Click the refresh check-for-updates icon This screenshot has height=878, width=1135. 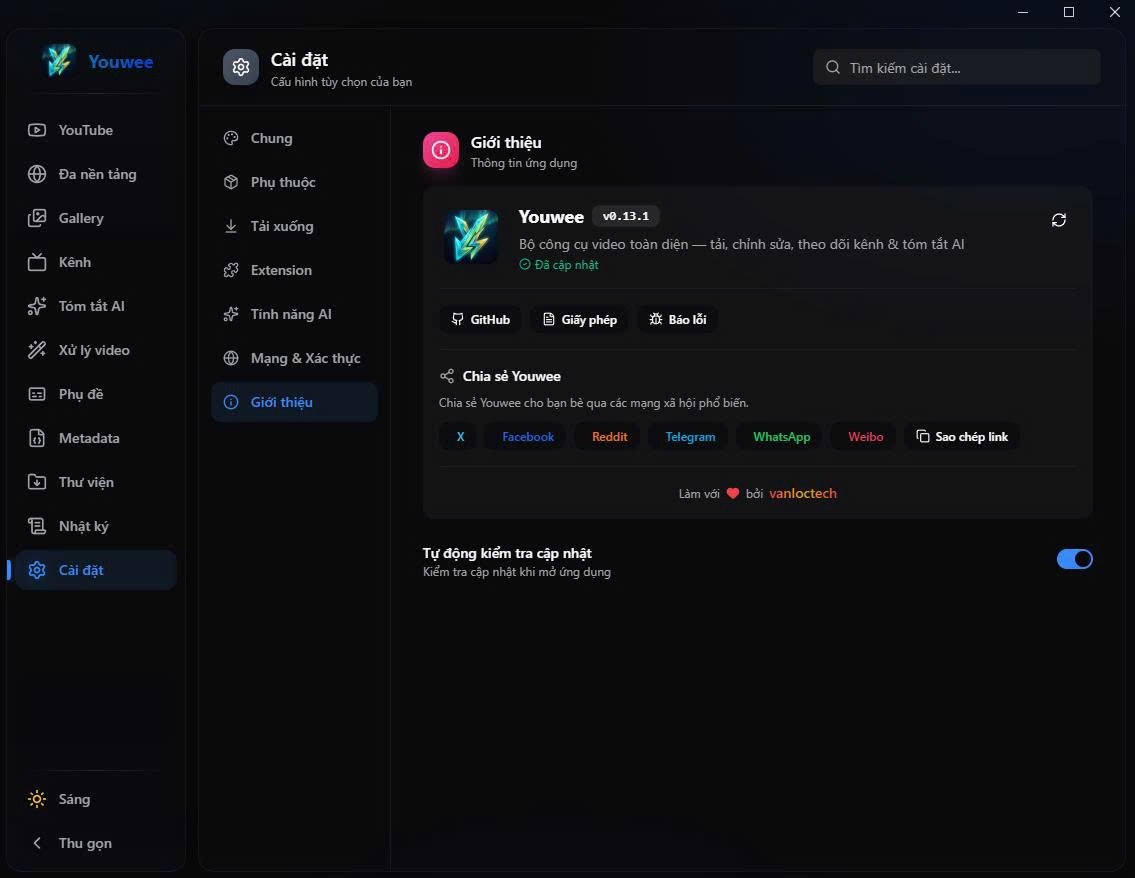(x=1059, y=220)
